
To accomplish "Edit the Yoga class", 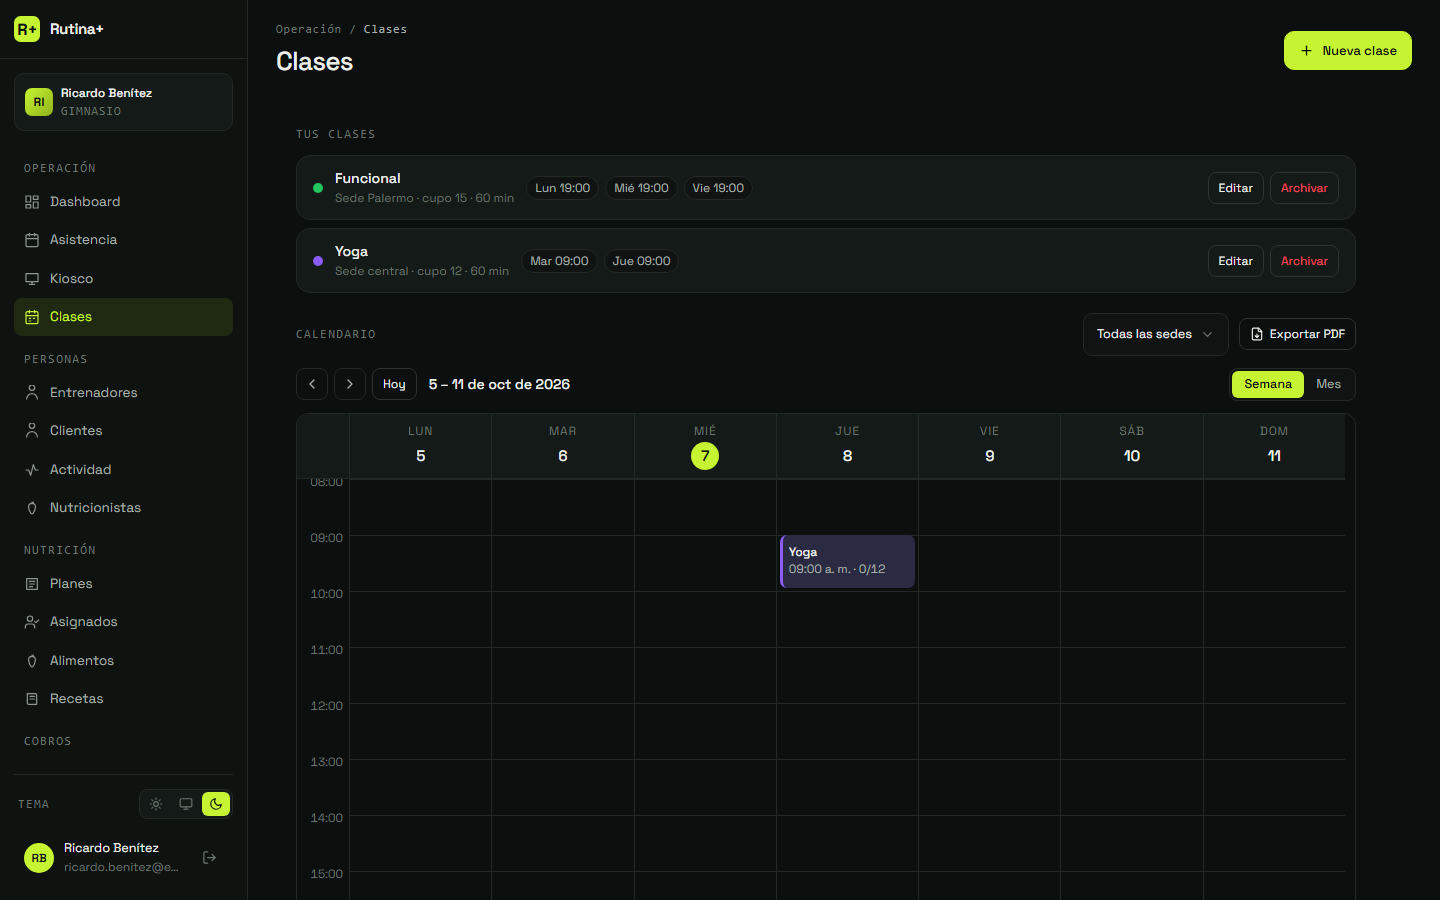I will point(1235,261).
